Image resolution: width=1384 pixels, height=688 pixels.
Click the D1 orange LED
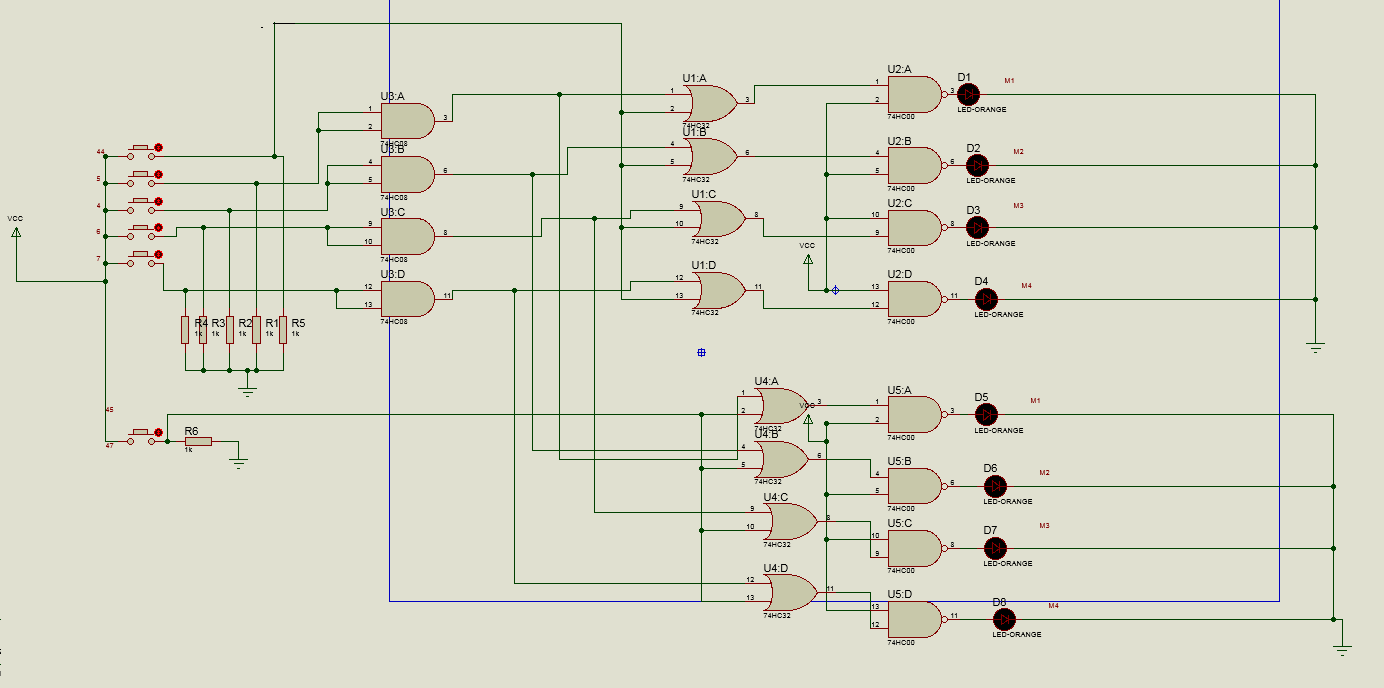click(968, 94)
